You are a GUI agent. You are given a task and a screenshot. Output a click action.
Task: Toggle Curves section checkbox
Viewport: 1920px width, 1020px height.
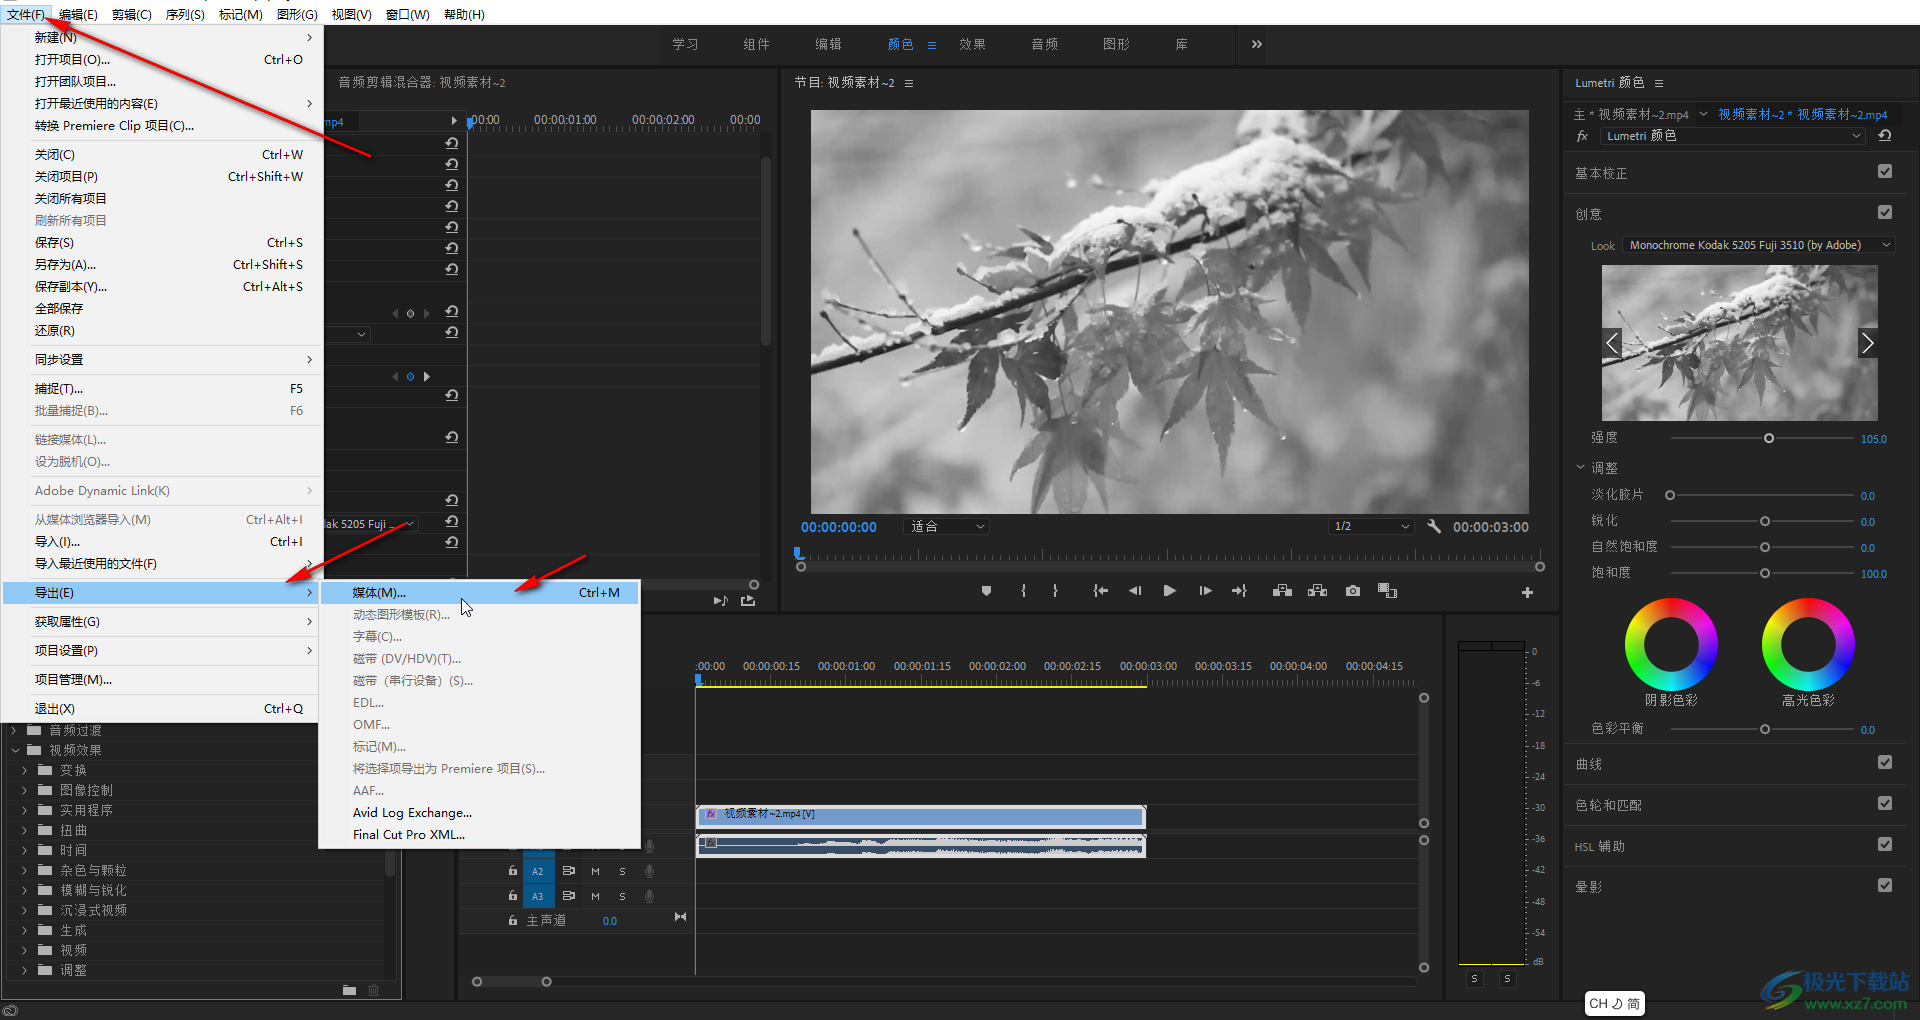point(1885,763)
